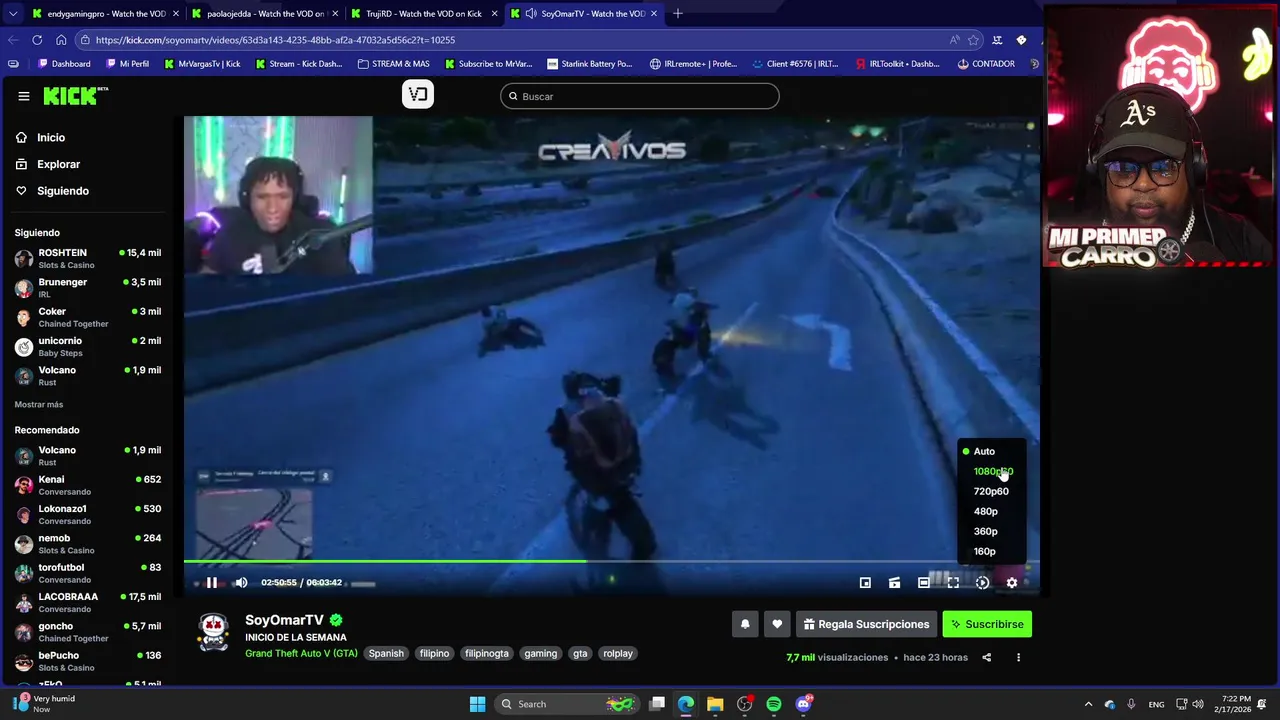Create a clip with the clapperboard icon
This screenshot has height=720, width=1280.
pyautogui.click(x=895, y=583)
